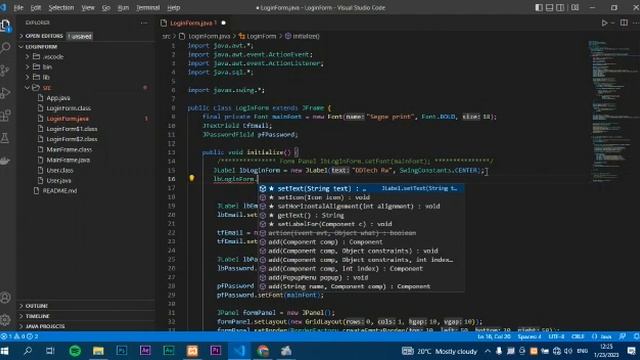The image size is (640, 360).
Task: Run the Java file with play icon
Action: (604, 23)
